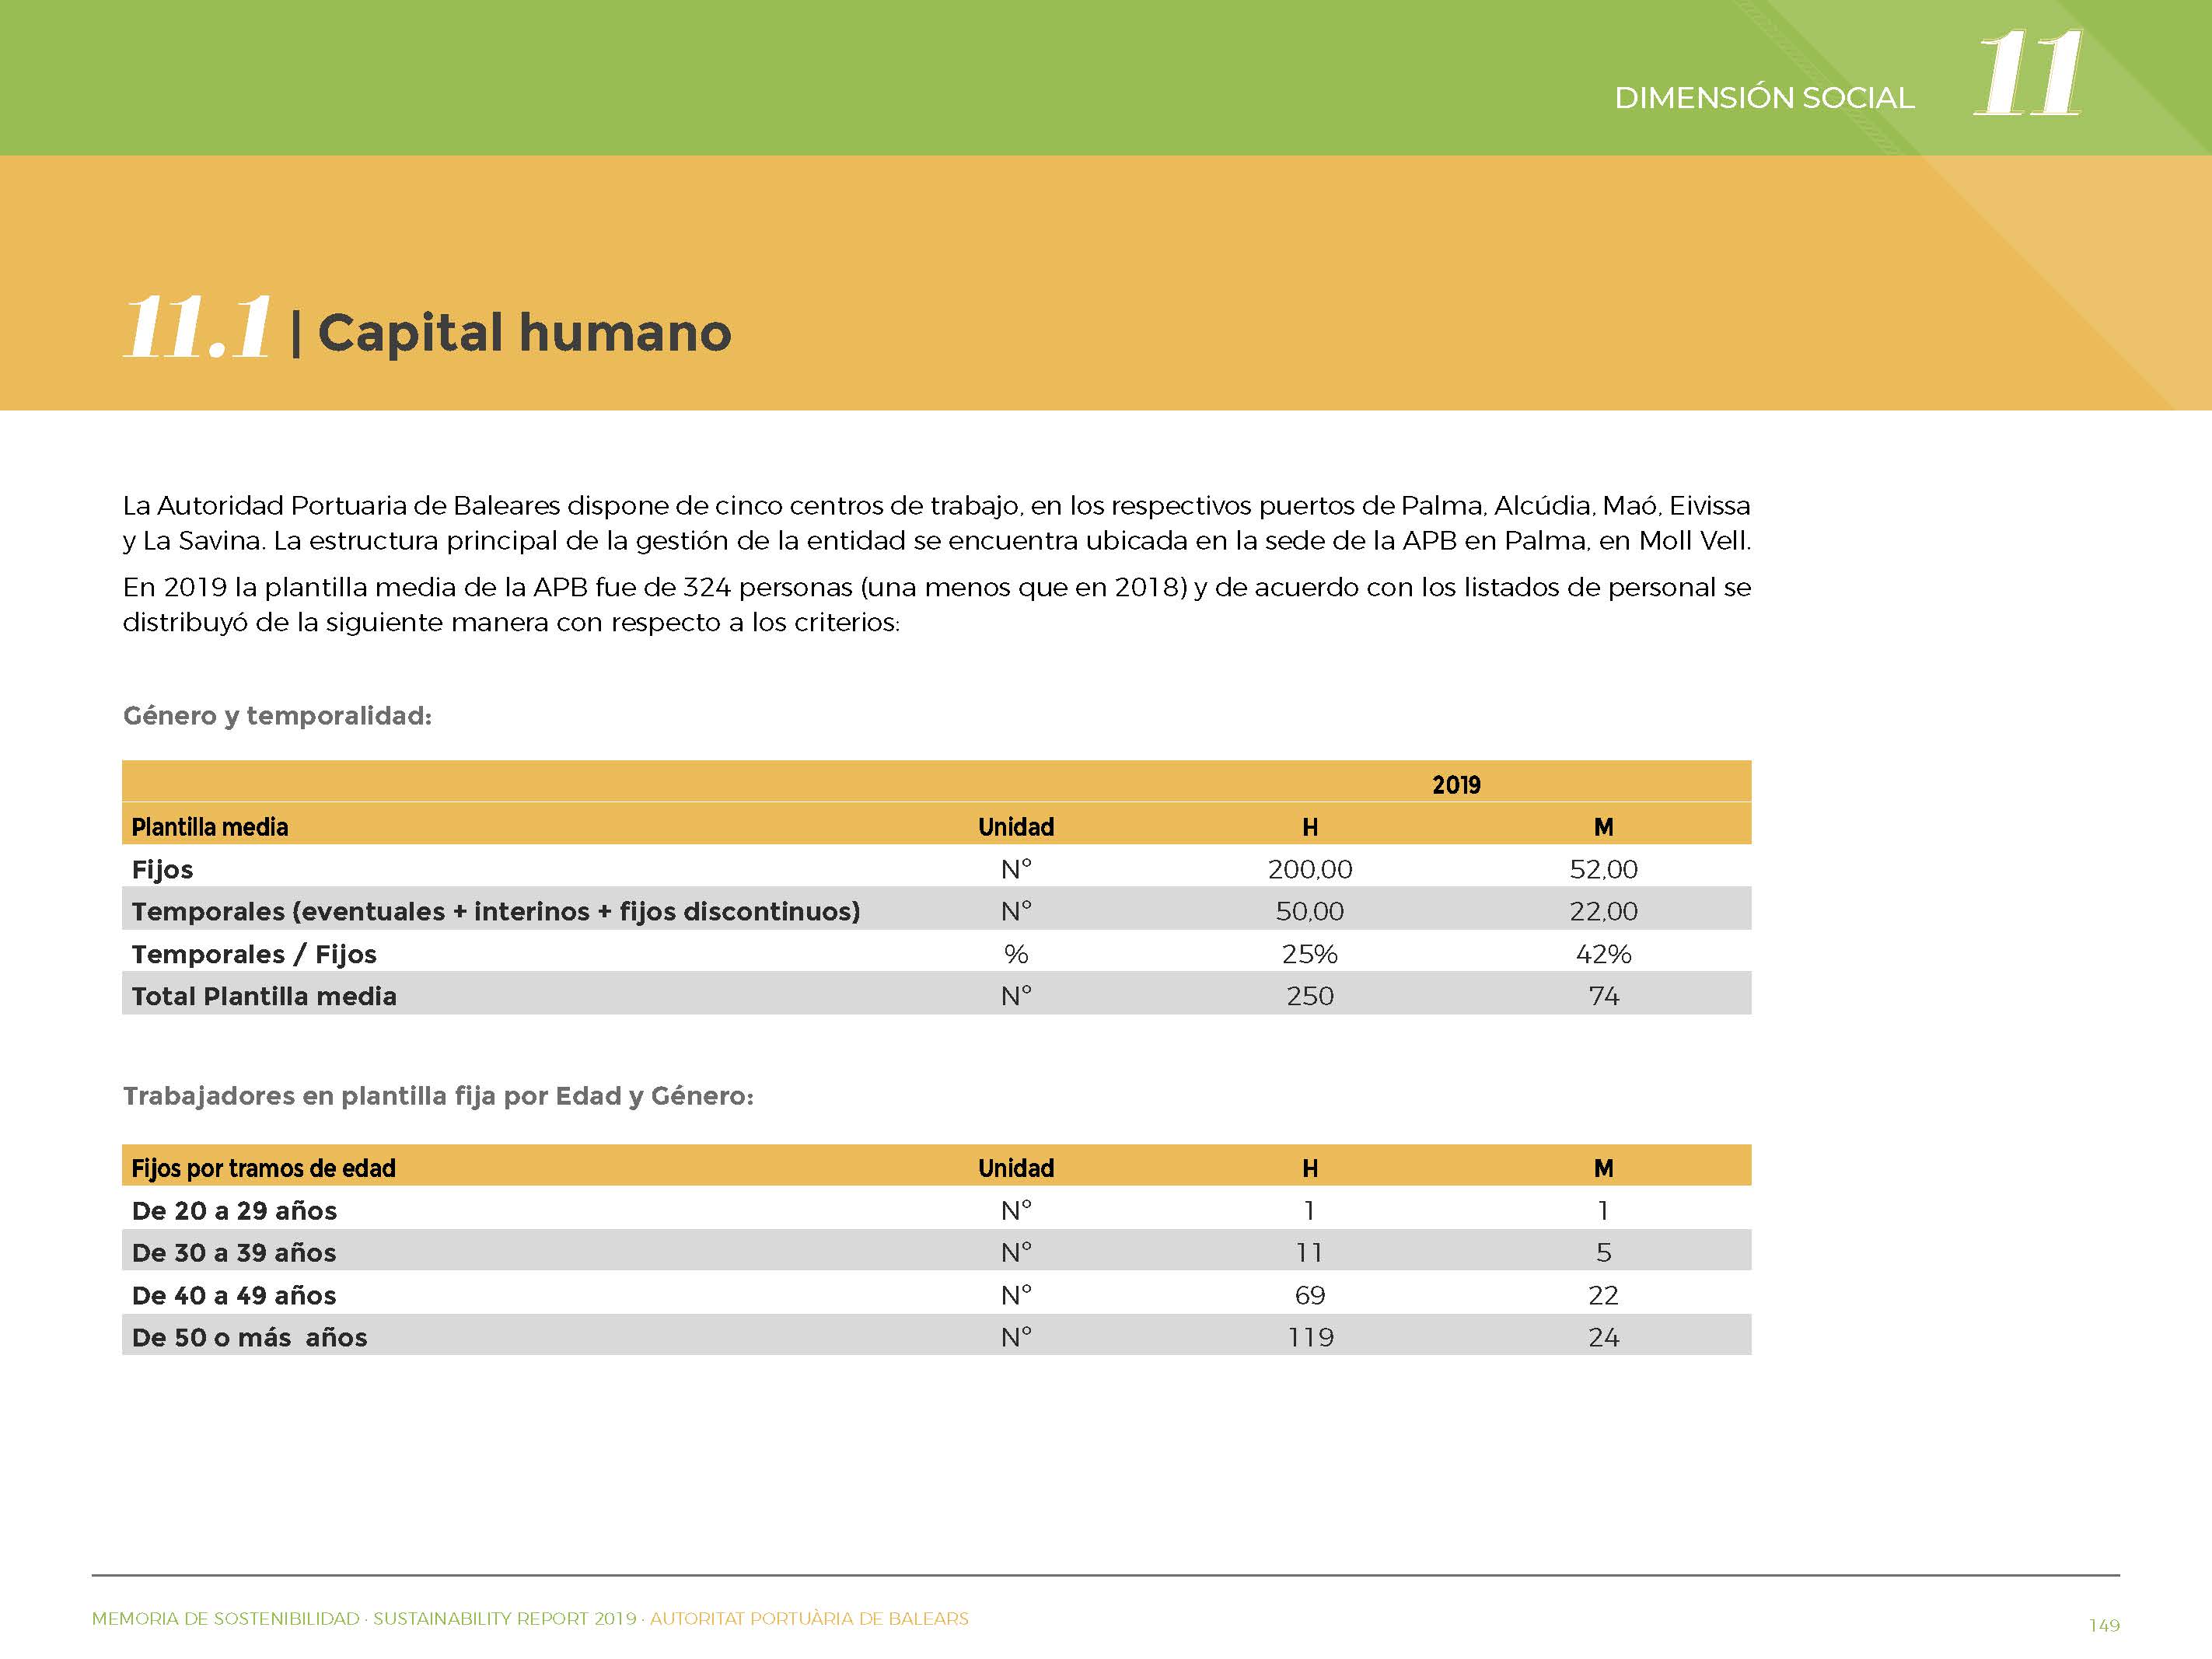Click the % unit in Temporales / Fijos row

(1016, 954)
